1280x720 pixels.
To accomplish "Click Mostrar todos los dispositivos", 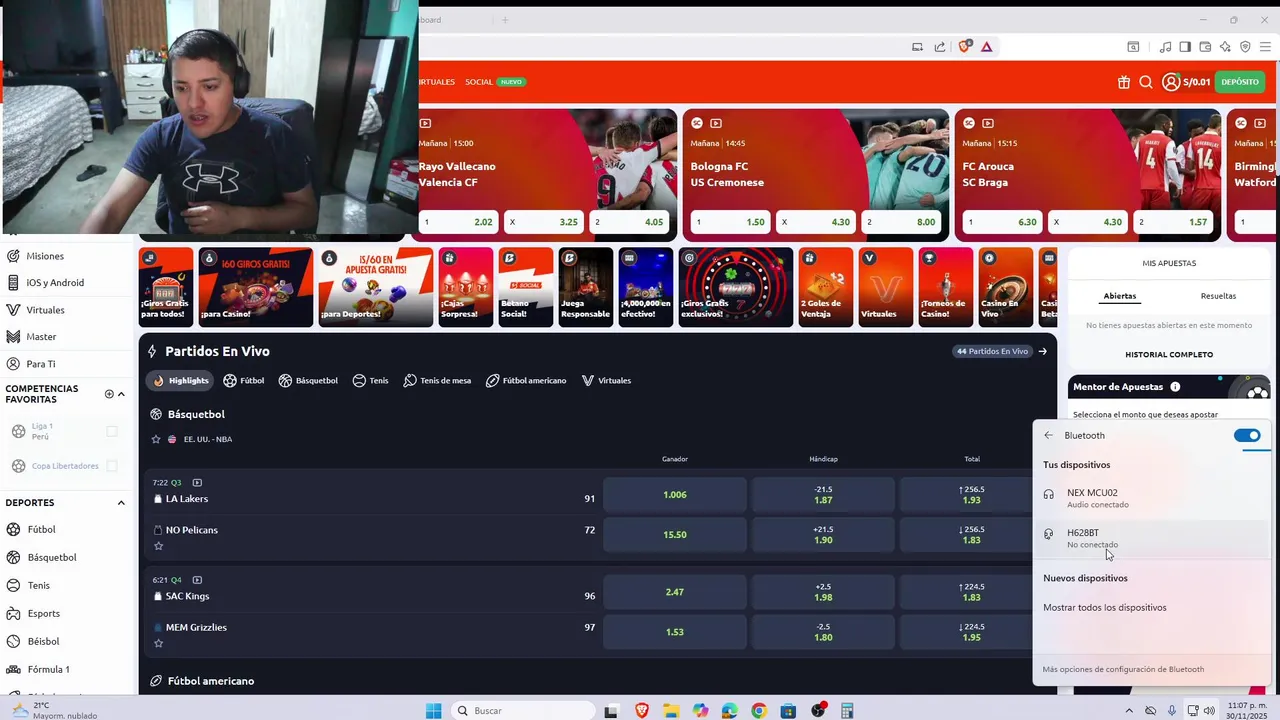I will (1104, 608).
